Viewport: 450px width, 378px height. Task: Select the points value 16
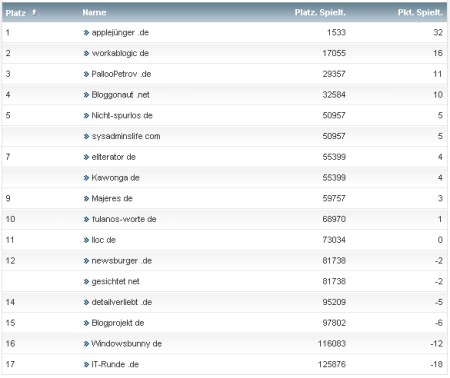tap(438, 53)
